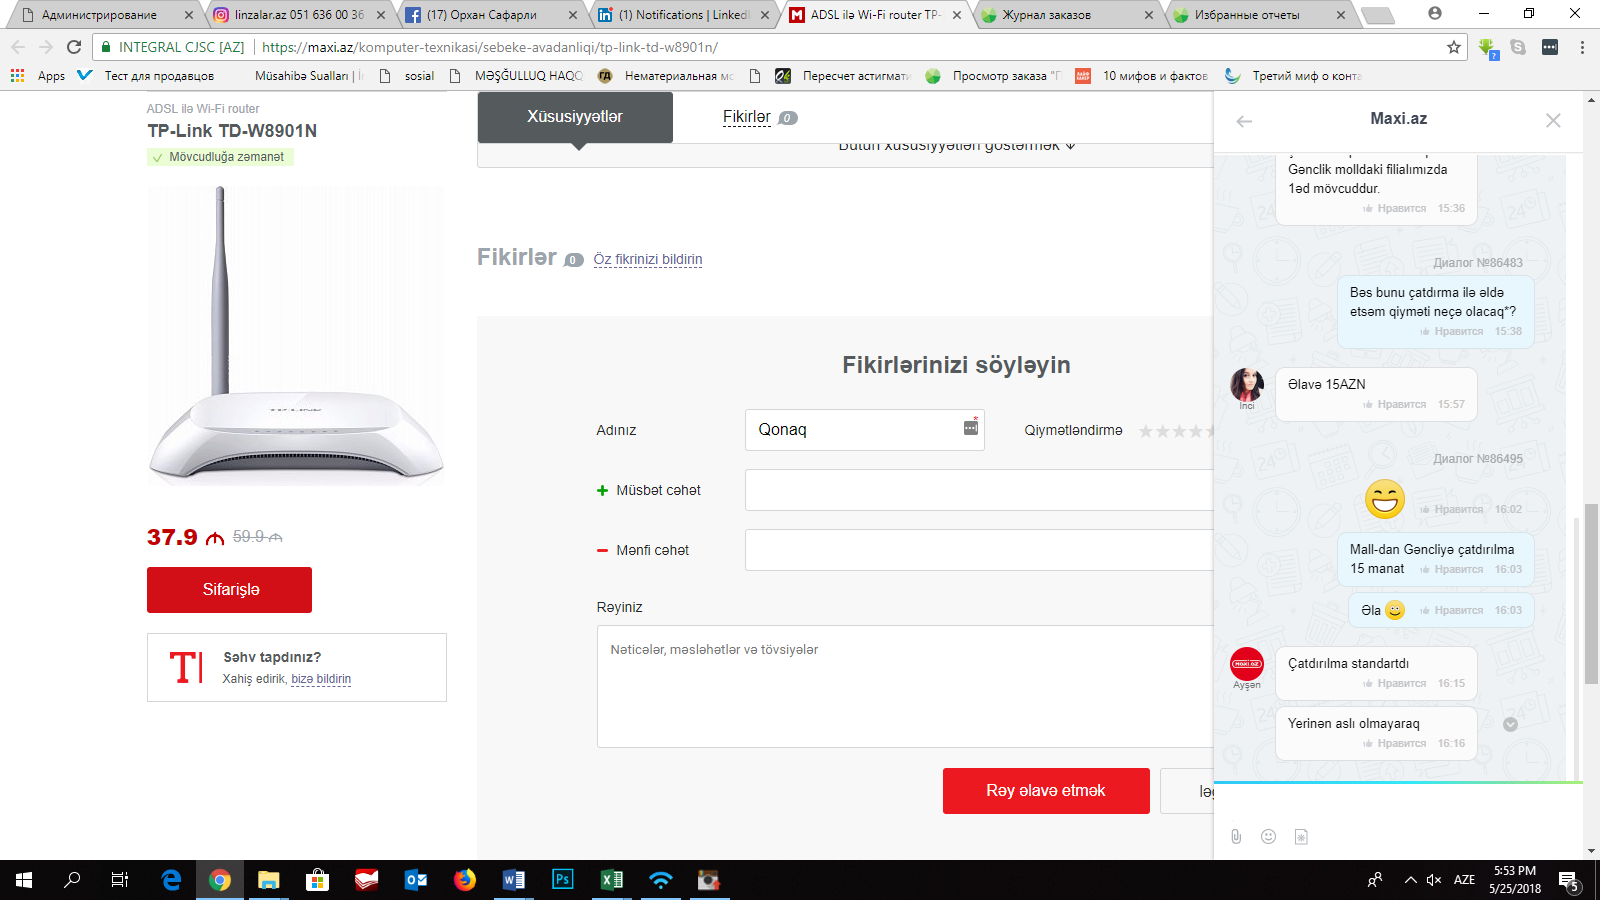Screen dimensions: 1600x900
Task: Switch to the Xüsusiyyətlər tab
Action: [x=575, y=117]
